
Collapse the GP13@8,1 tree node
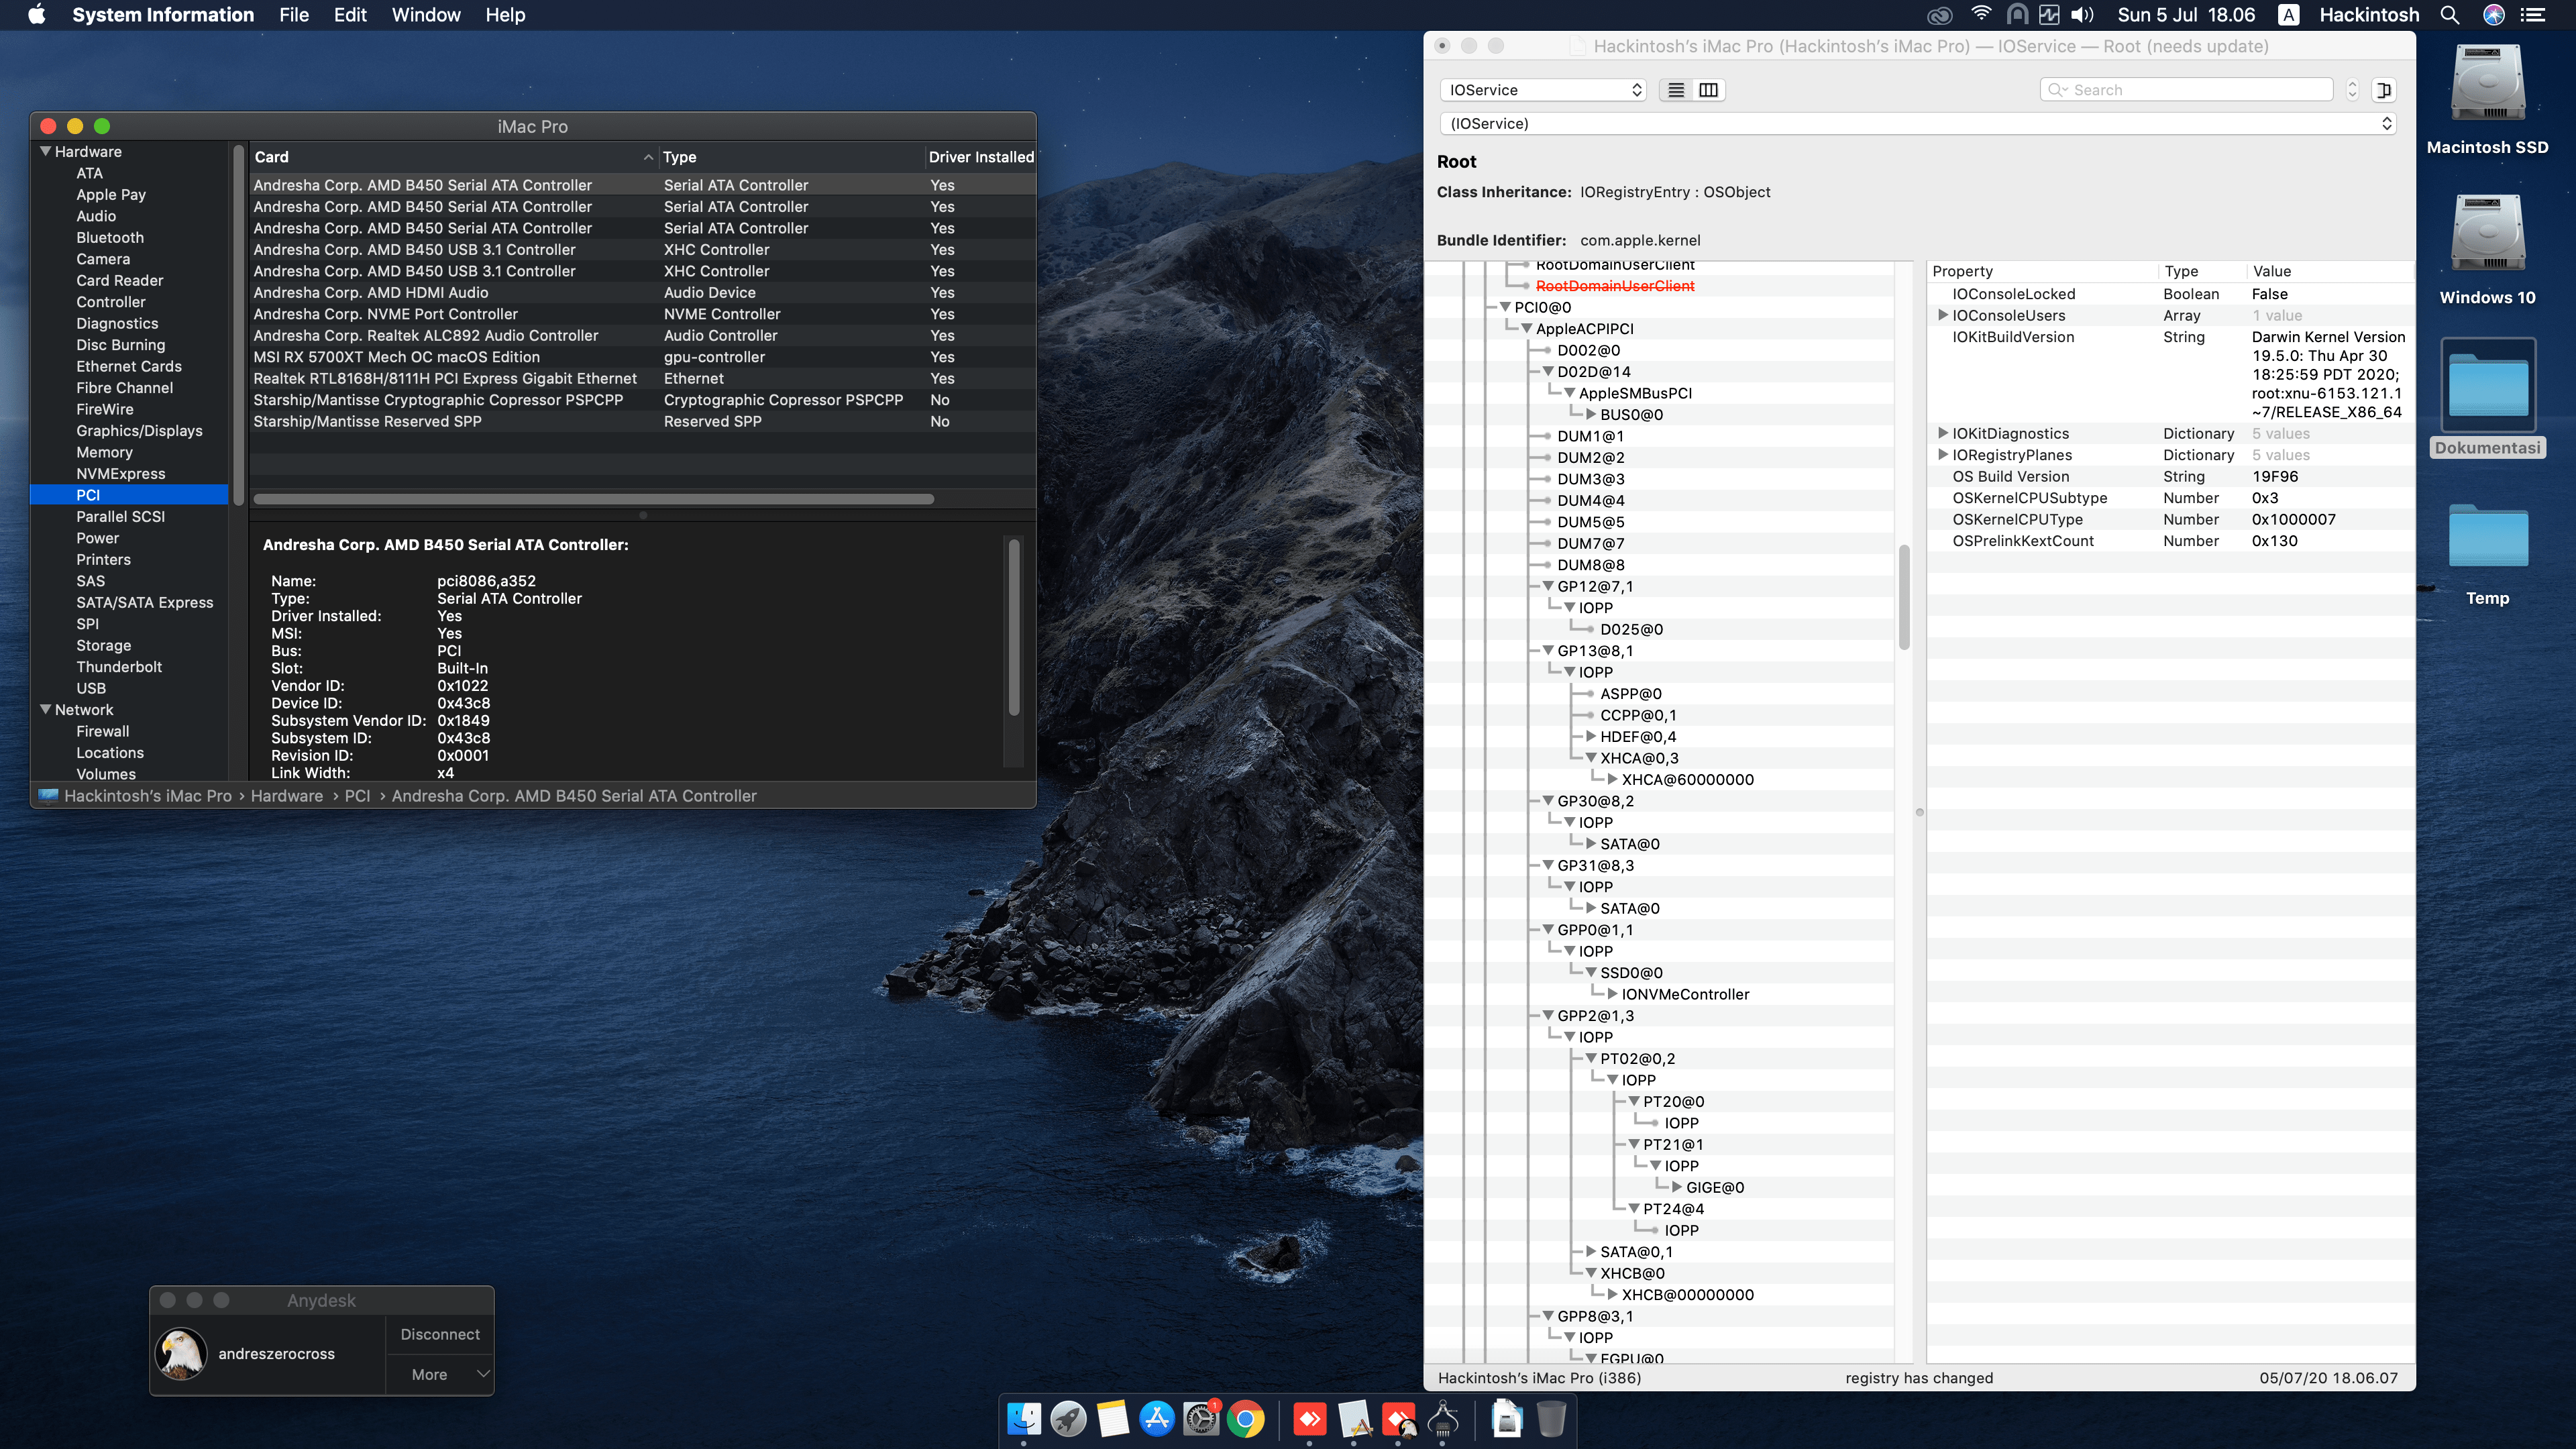(x=1548, y=651)
